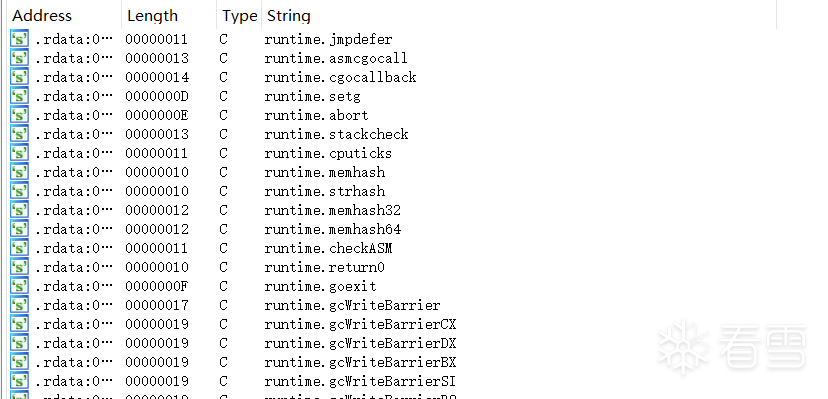
Task: Click the string icon beside runtime.abort
Action: click(20, 115)
